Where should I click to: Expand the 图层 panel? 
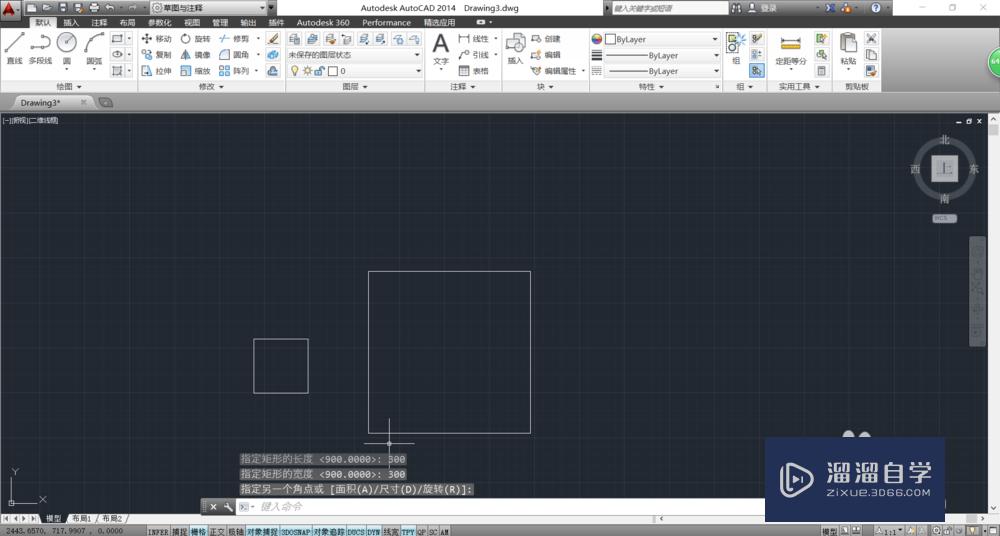click(x=355, y=86)
